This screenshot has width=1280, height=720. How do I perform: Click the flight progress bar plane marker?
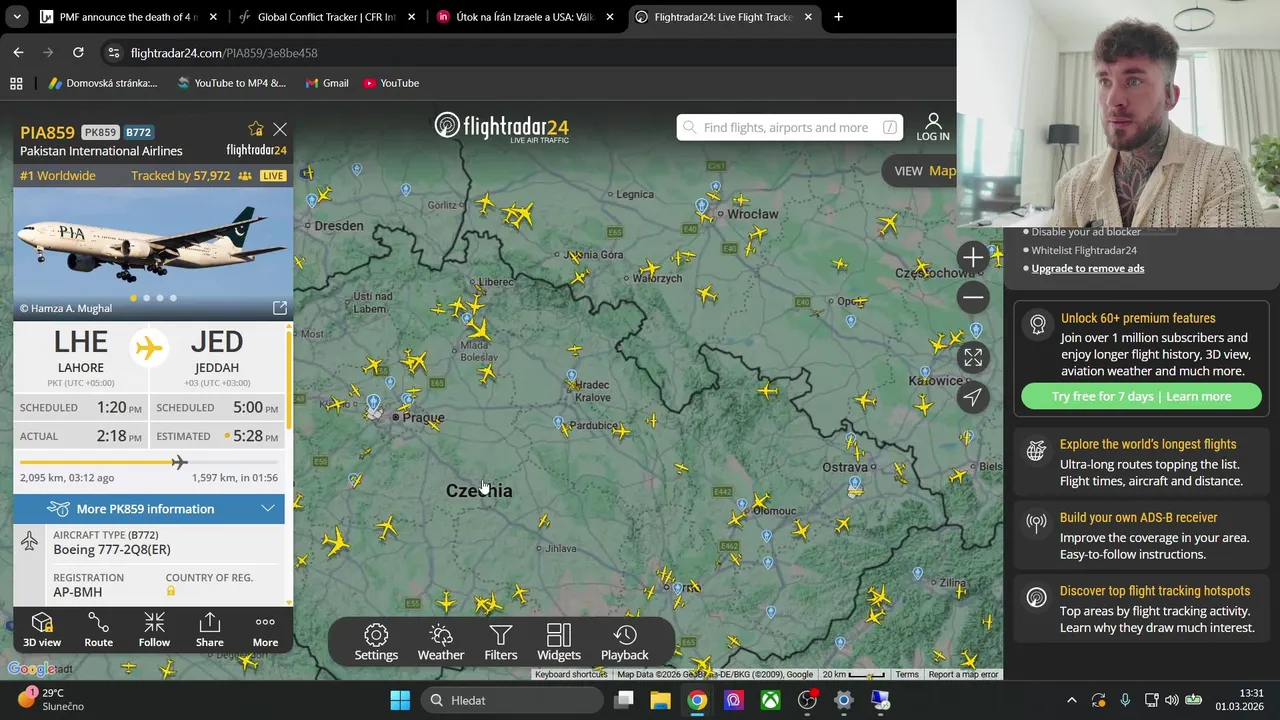179,462
